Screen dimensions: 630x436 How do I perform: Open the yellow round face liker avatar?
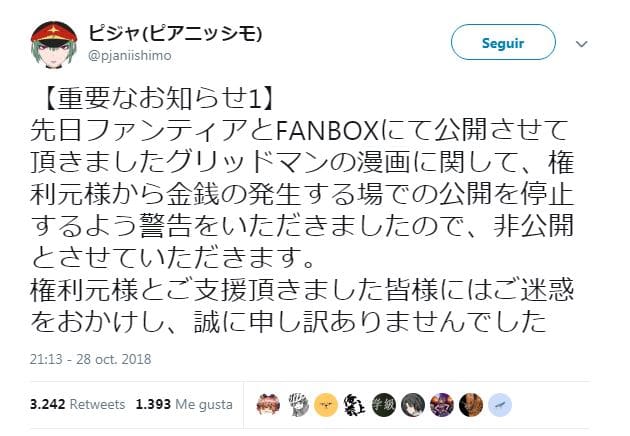pos(326,405)
